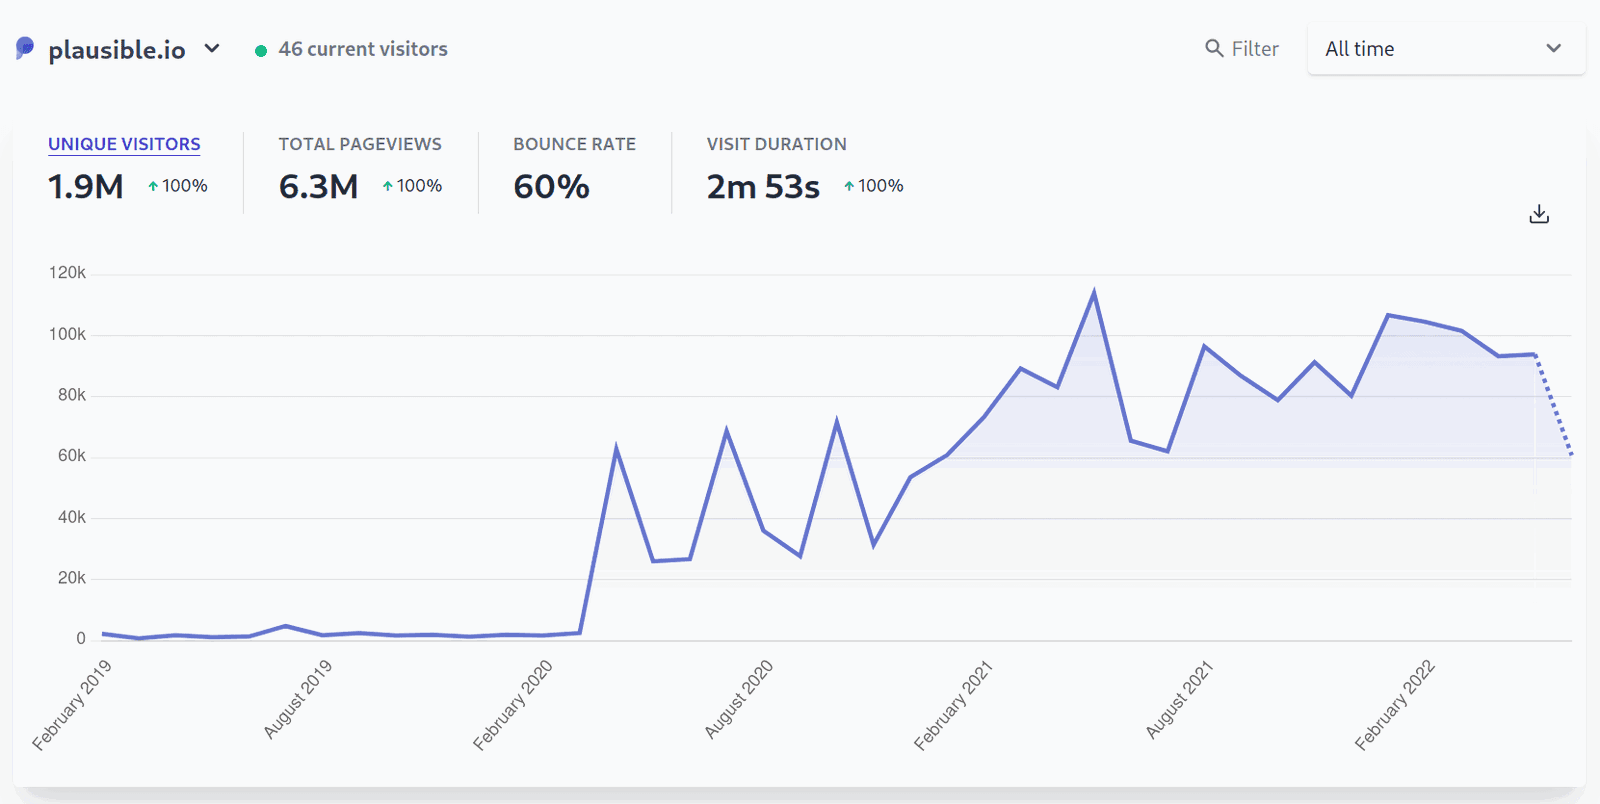
Task: Click the highest graph peak near 120k
Action: point(1094,293)
